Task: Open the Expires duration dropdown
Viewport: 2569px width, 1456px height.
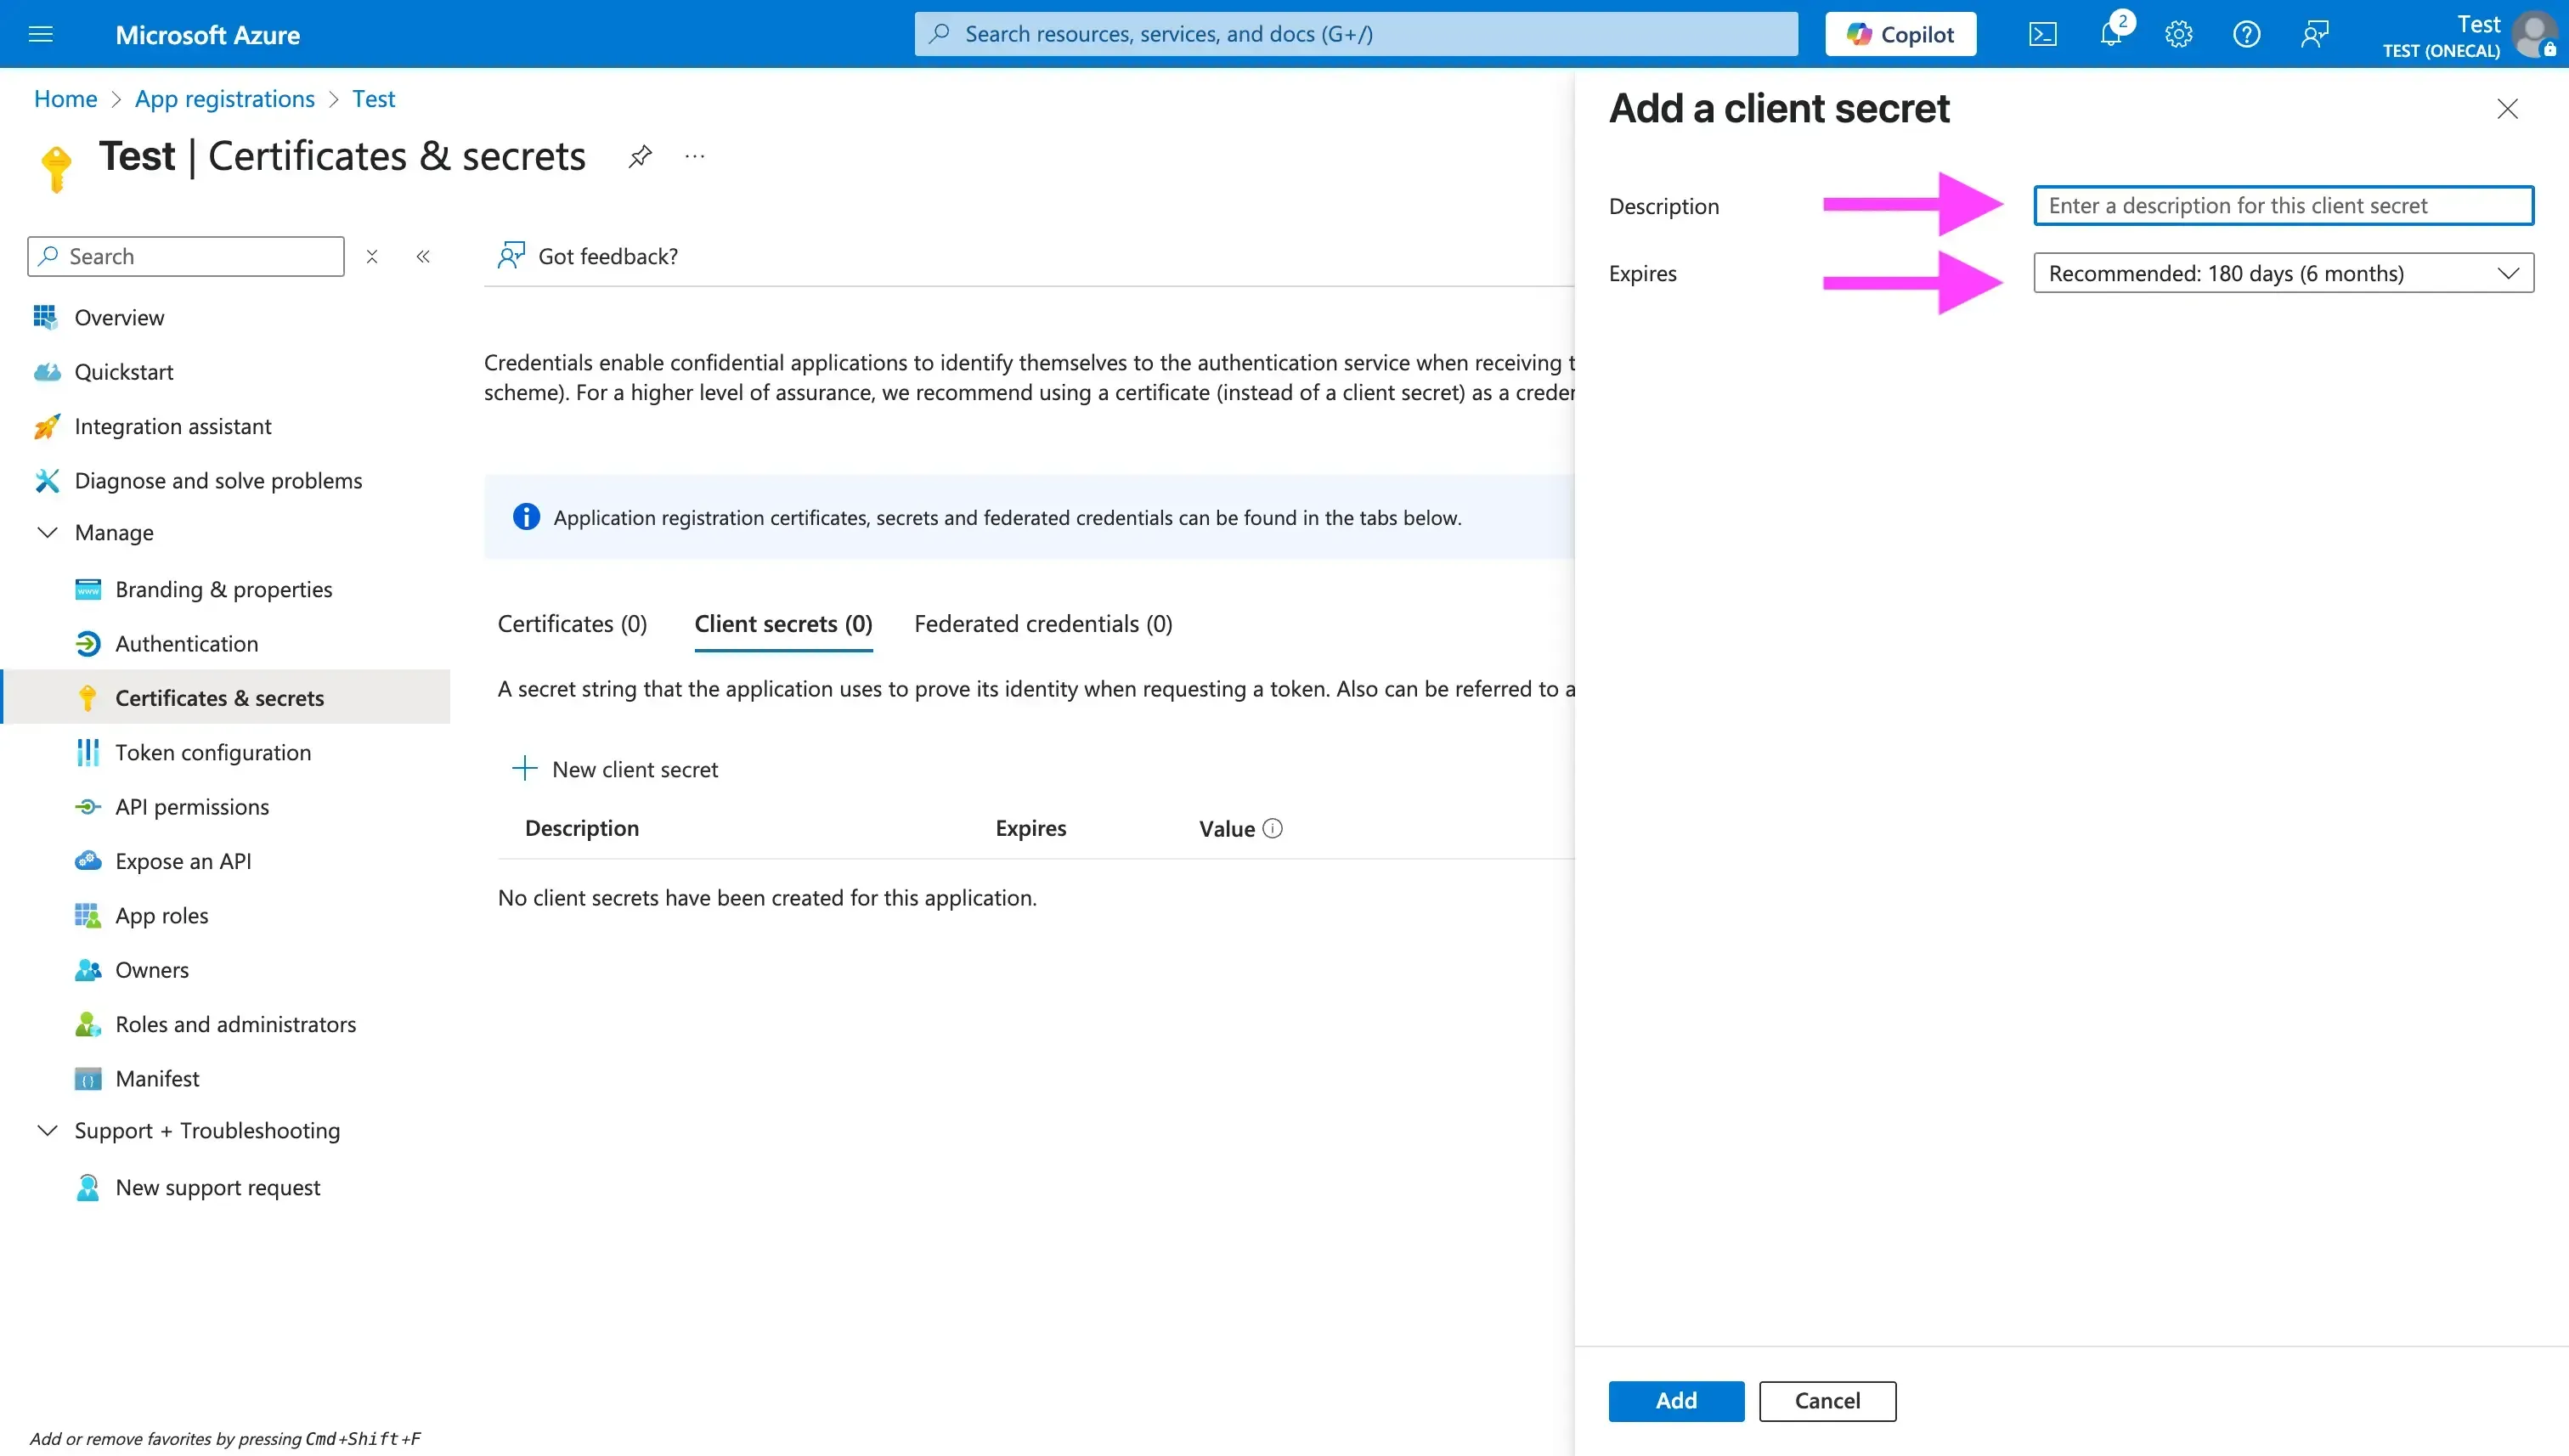Action: (x=2283, y=273)
